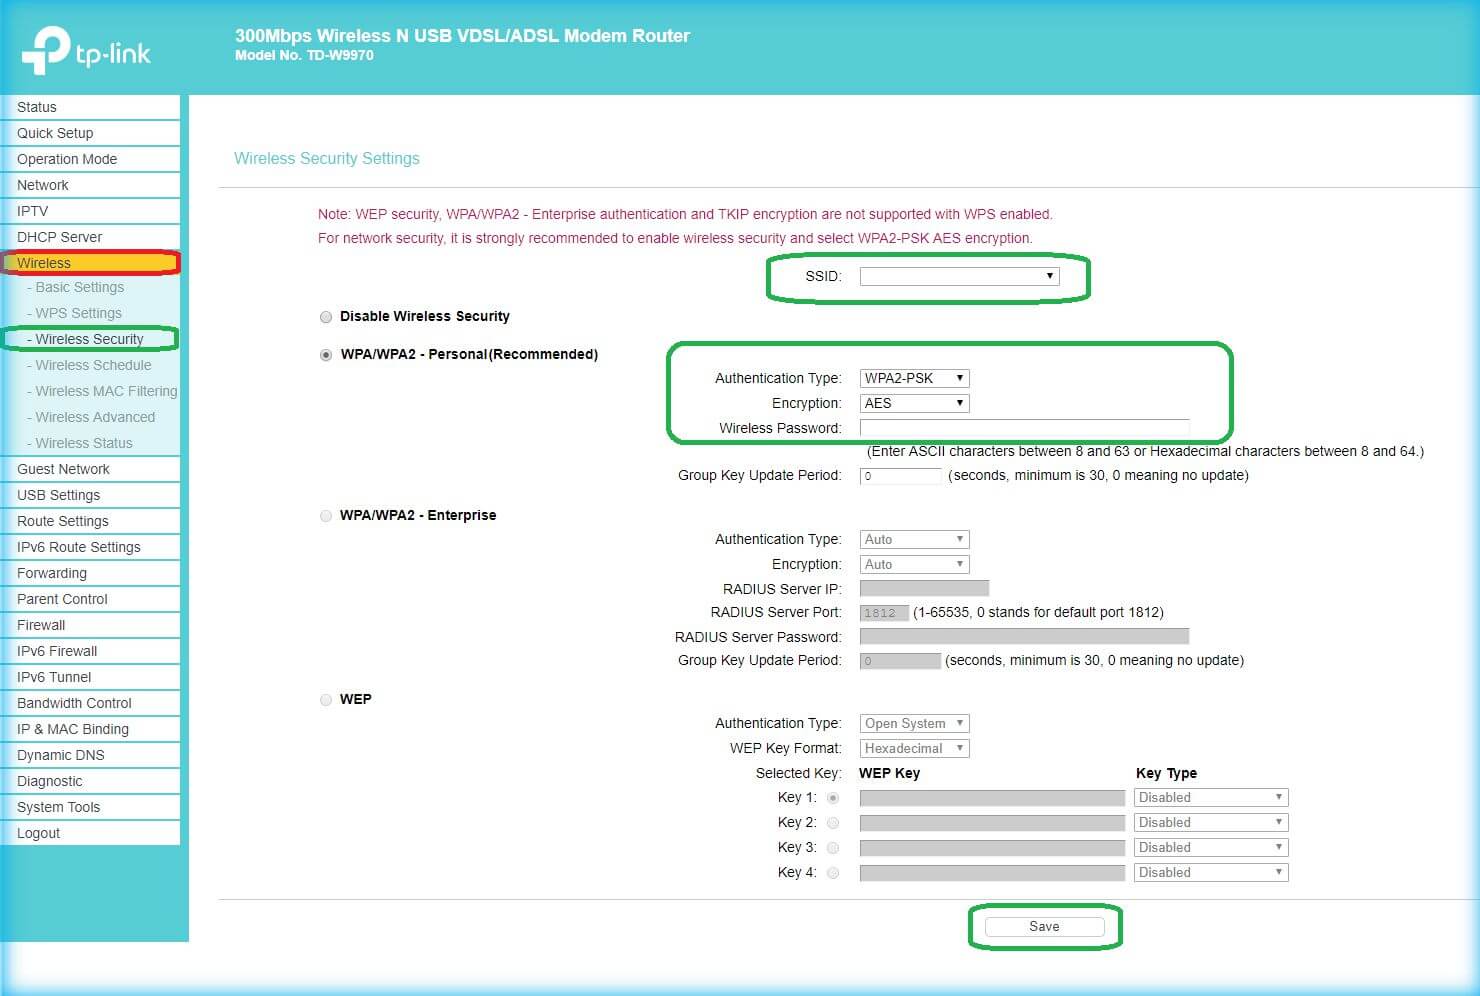Open Wireless MAC Filtering page

pos(106,391)
